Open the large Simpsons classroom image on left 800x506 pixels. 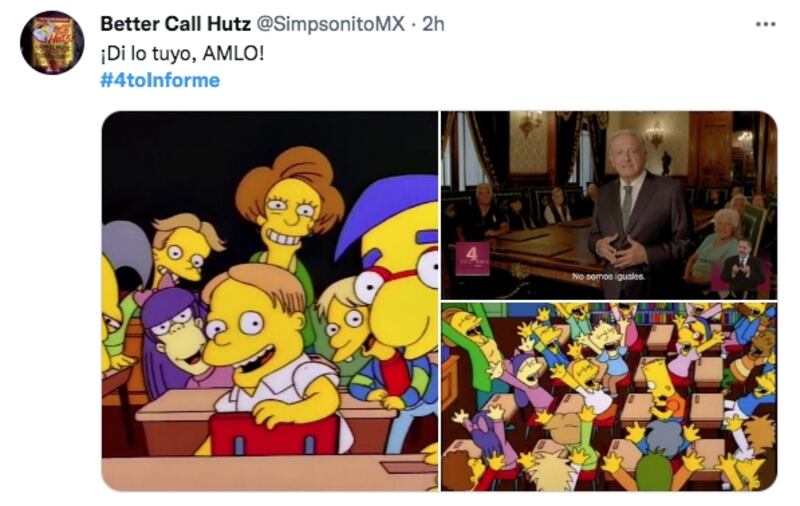click(x=270, y=301)
